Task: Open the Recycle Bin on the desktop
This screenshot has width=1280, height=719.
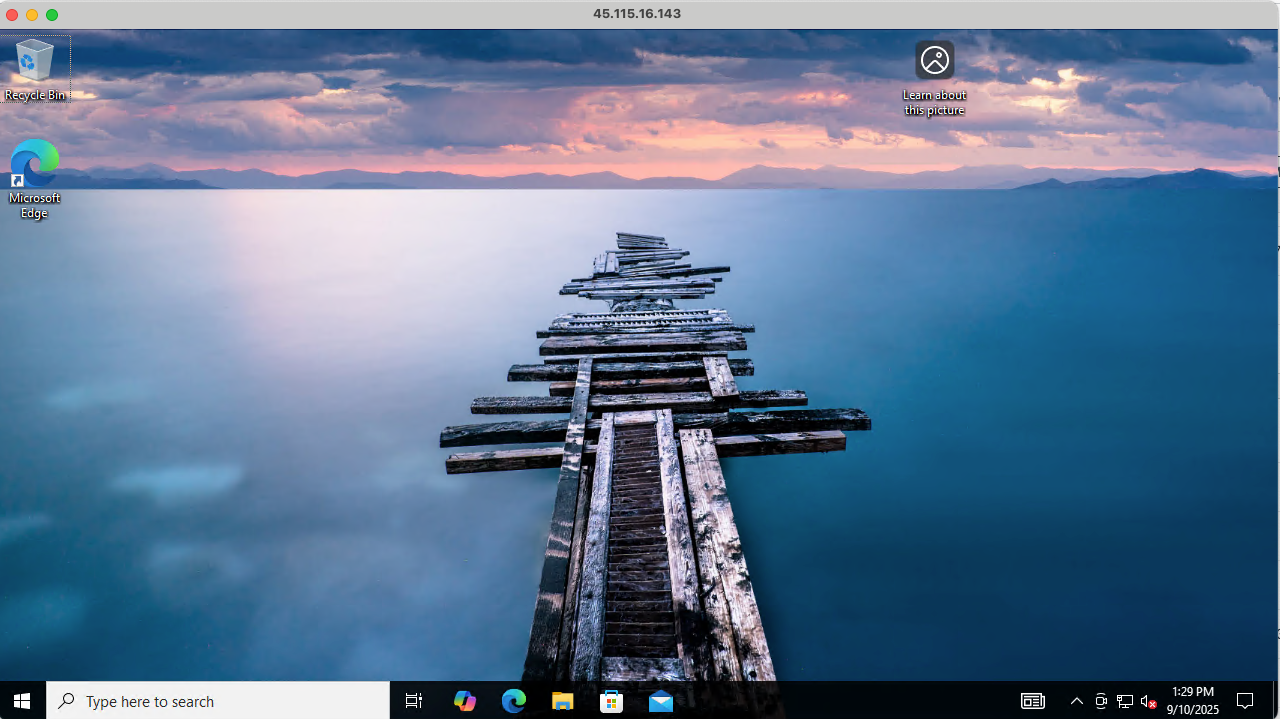Action: pos(35,60)
